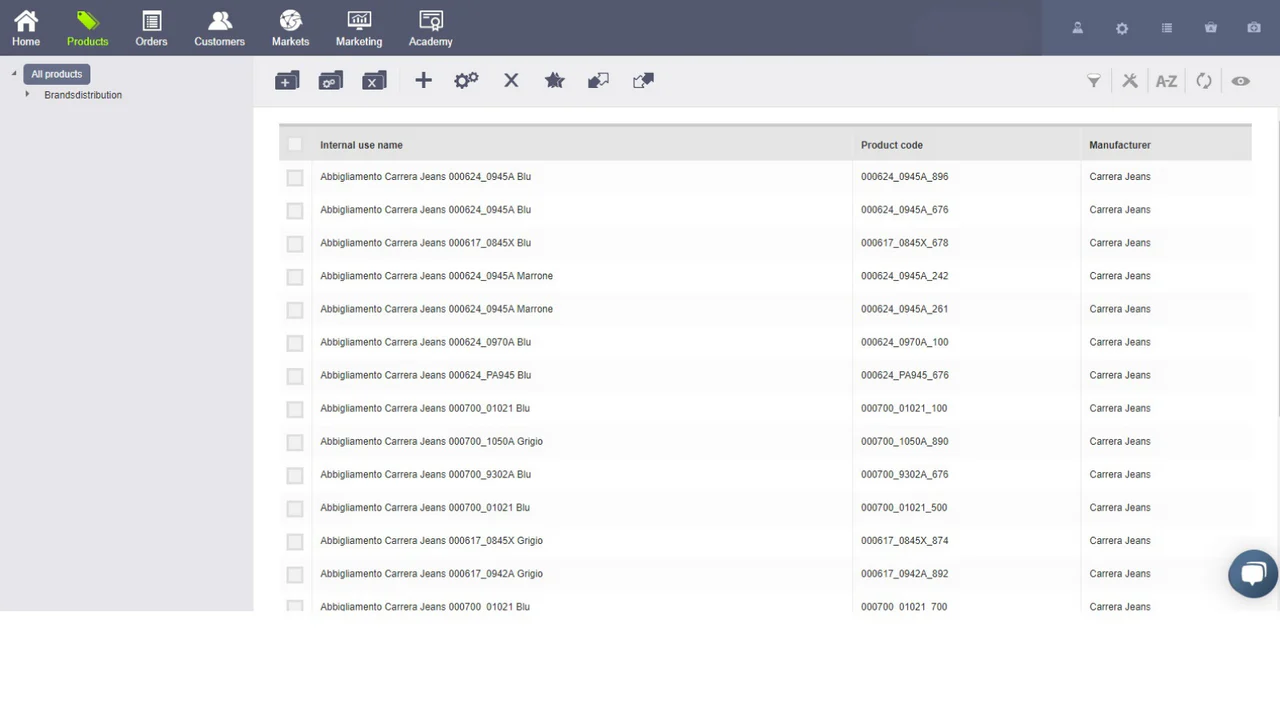Click the delete category folder icon
Viewport: 1280px width, 720px height.
tap(374, 81)
